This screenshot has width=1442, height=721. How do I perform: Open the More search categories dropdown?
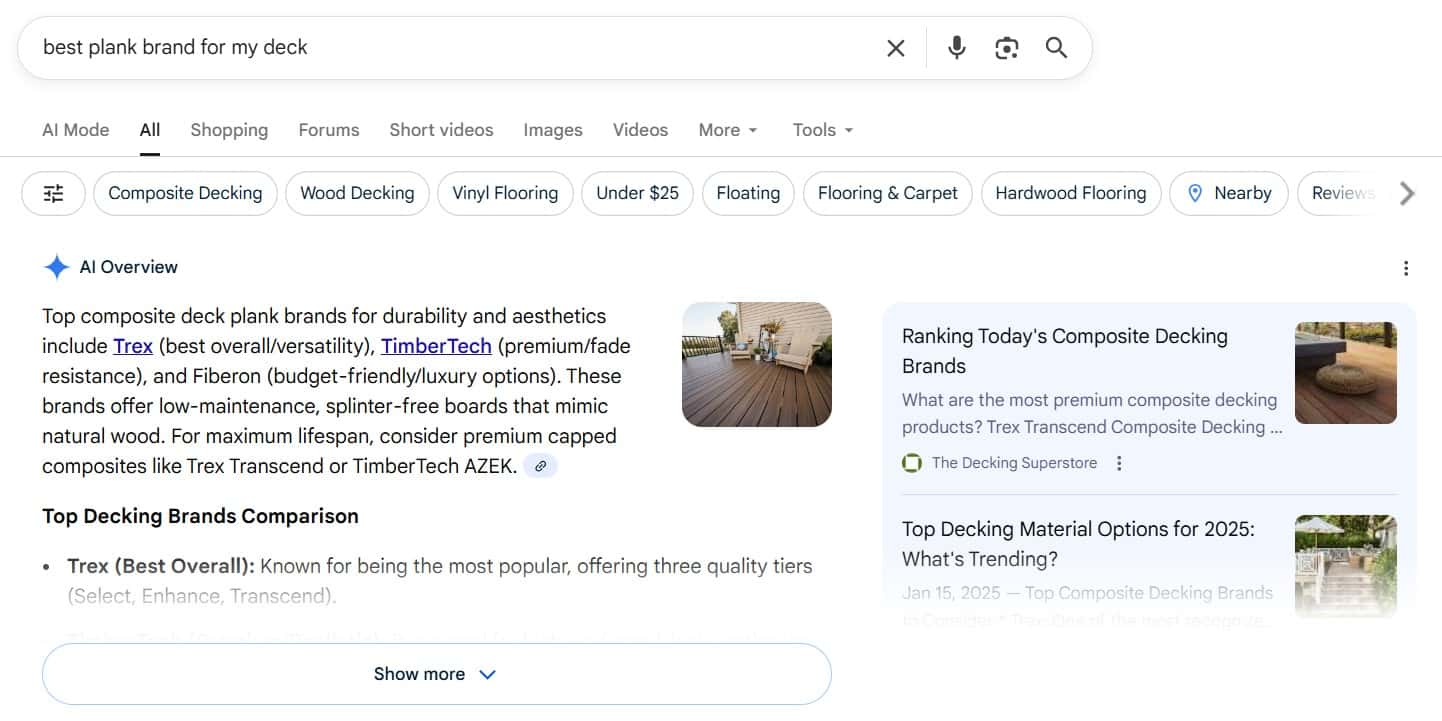pos(727,130)
